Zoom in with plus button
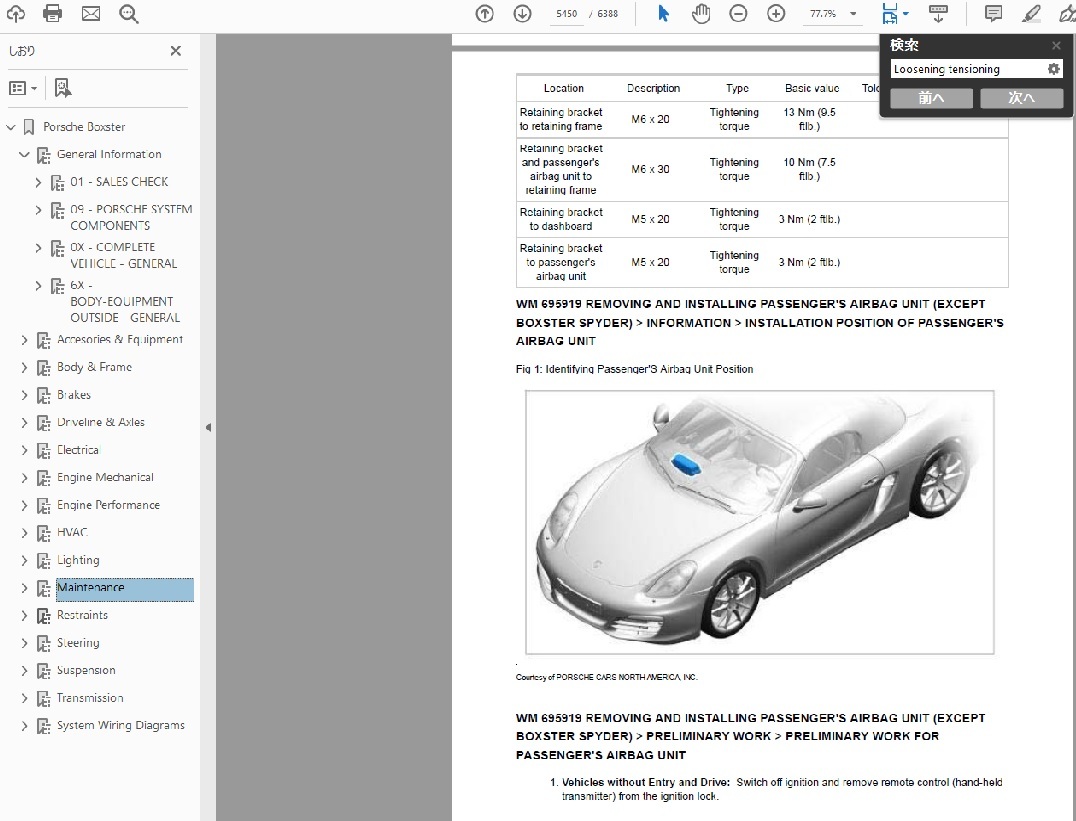The height and width of the screenshot is (821, 1076). point(776,14)
